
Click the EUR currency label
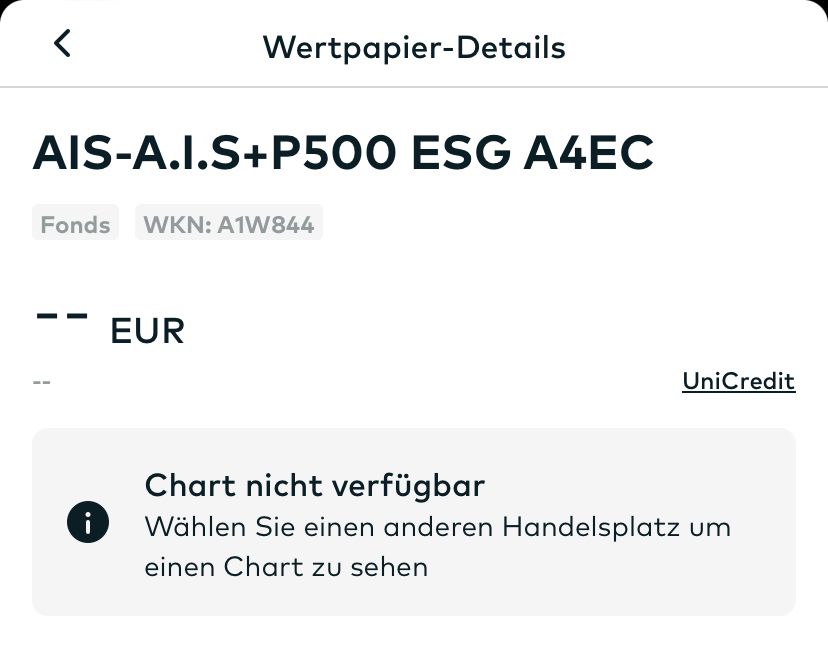tap(147, 331)
